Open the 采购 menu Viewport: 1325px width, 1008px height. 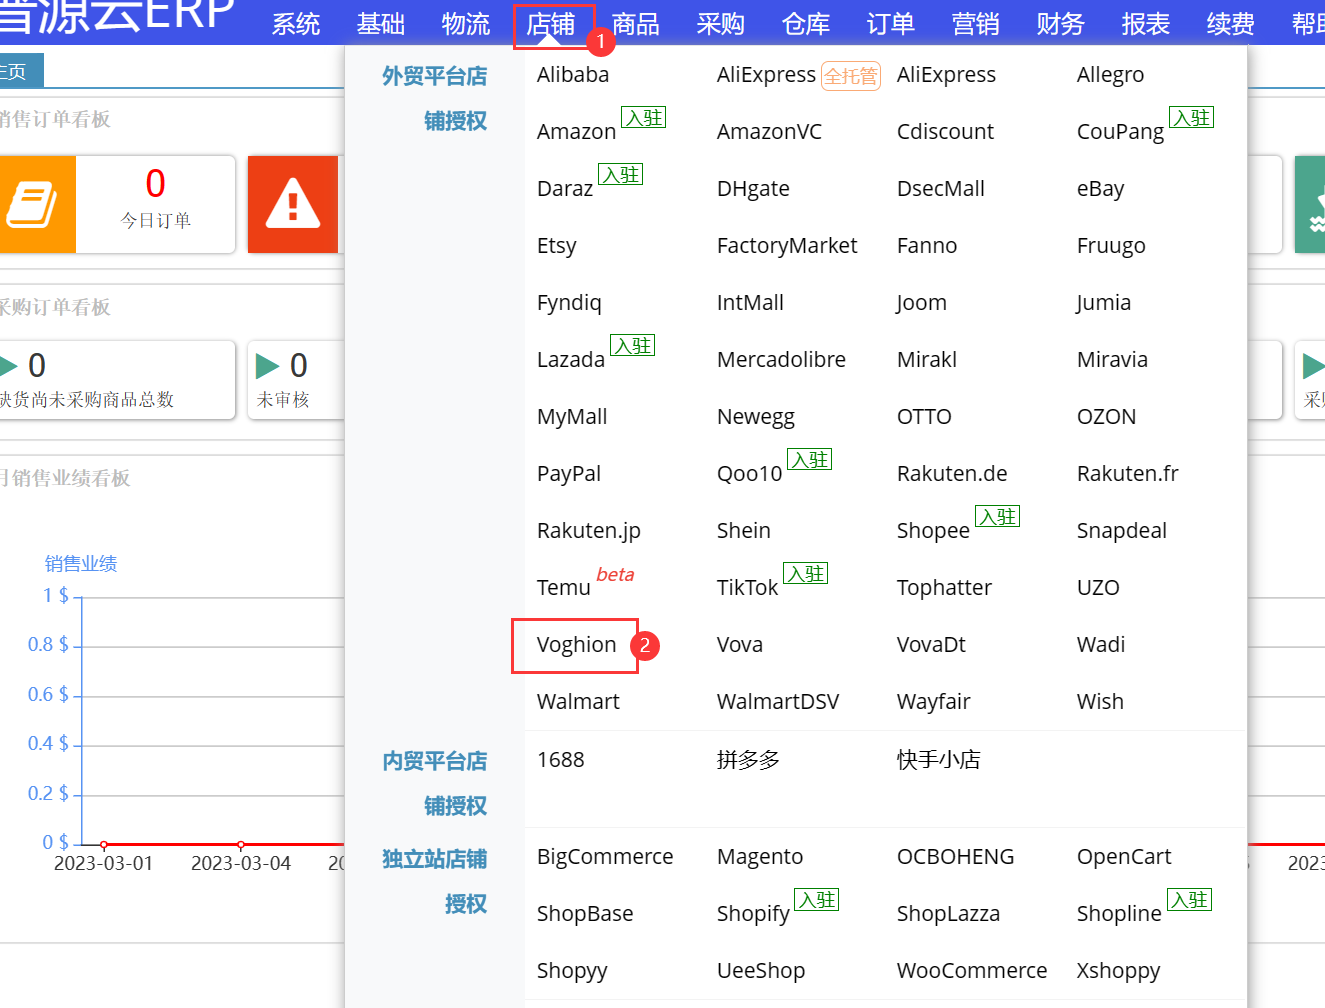click(721, 24)
